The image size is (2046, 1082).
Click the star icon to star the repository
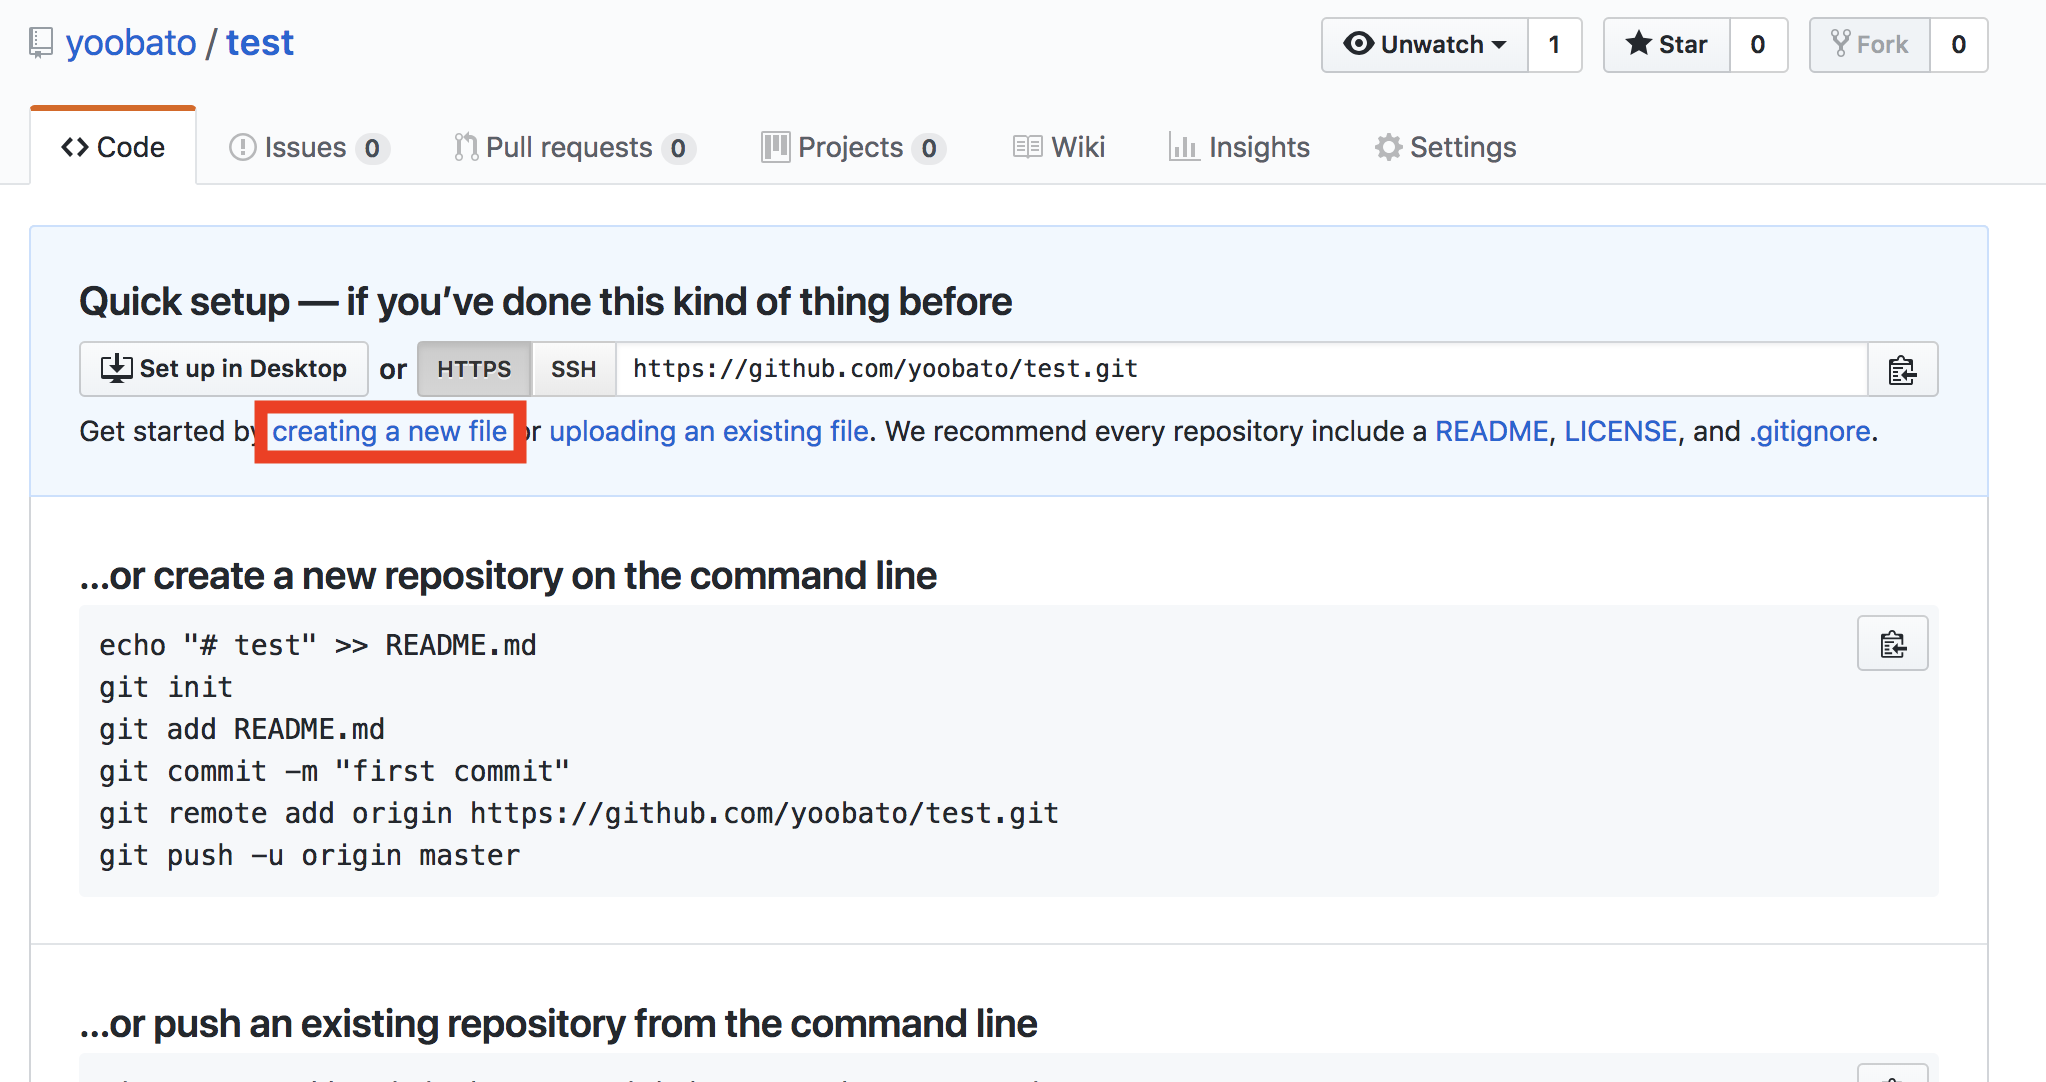click(1638, 44)
